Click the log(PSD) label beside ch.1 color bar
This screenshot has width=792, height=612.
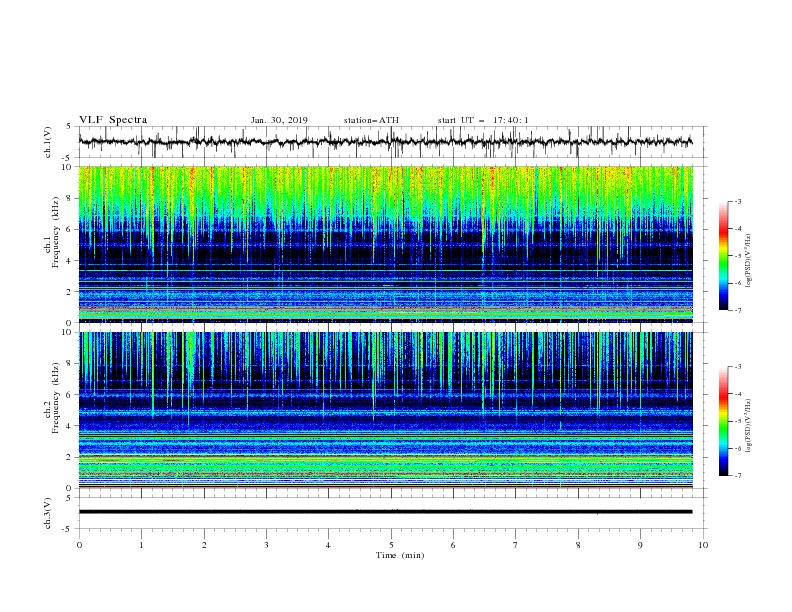(x=748, y=261)
